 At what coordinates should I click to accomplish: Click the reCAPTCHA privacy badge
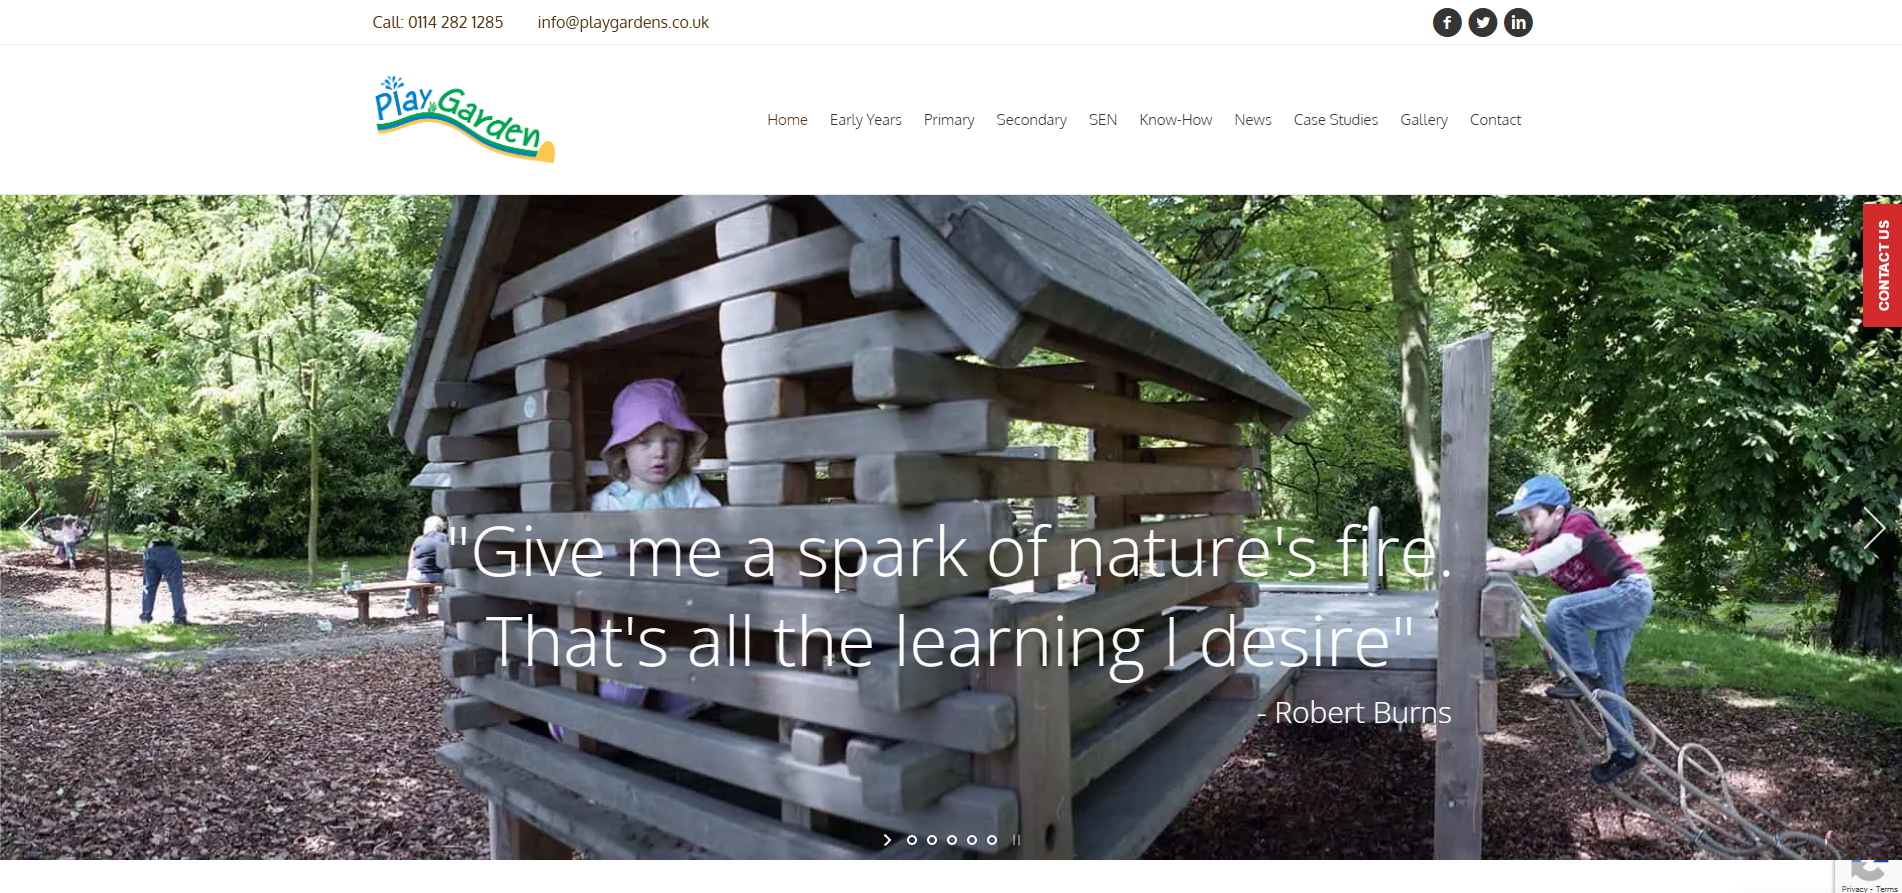click(x=1868, y=874)
